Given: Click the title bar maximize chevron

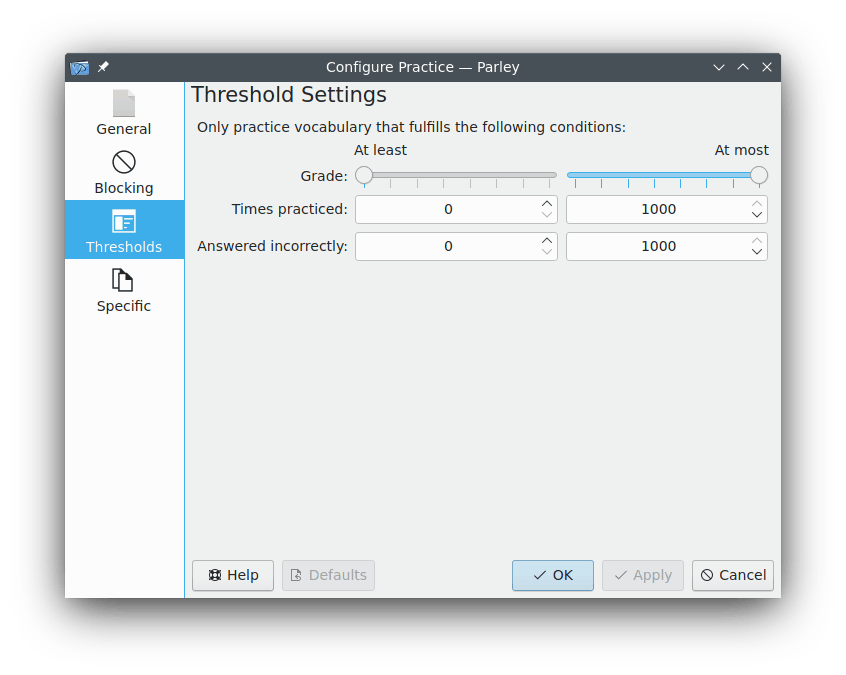Looking at the screenshot, I should (743, 68).
